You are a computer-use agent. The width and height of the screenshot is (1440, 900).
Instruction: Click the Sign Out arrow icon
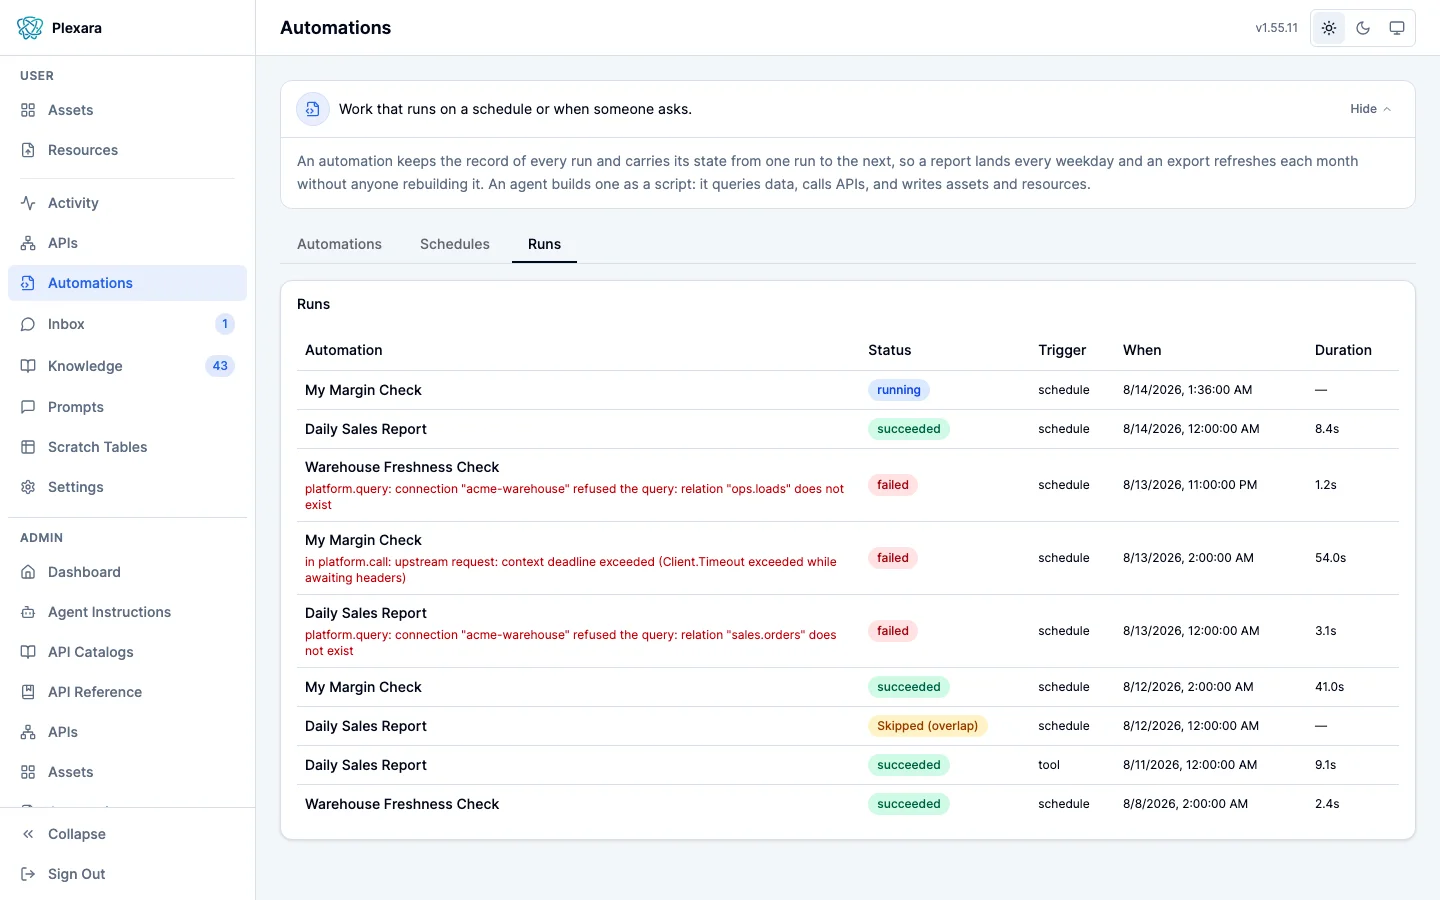tap(28, 874)
